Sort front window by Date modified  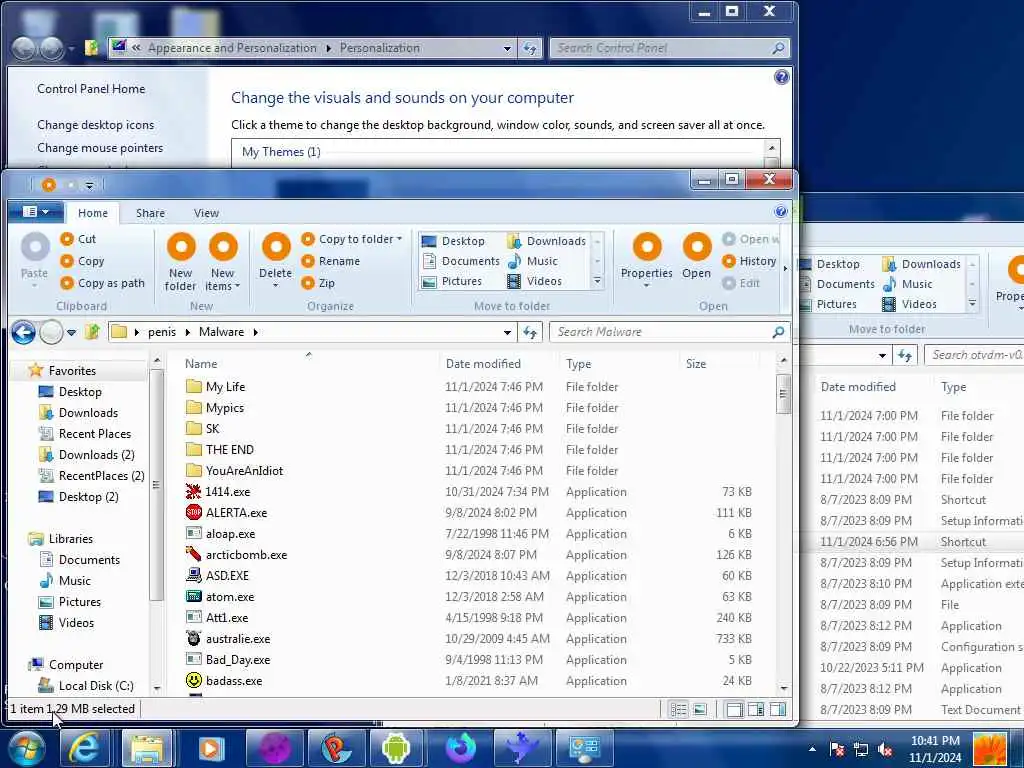pyautogui.click(x=483, y=364)
